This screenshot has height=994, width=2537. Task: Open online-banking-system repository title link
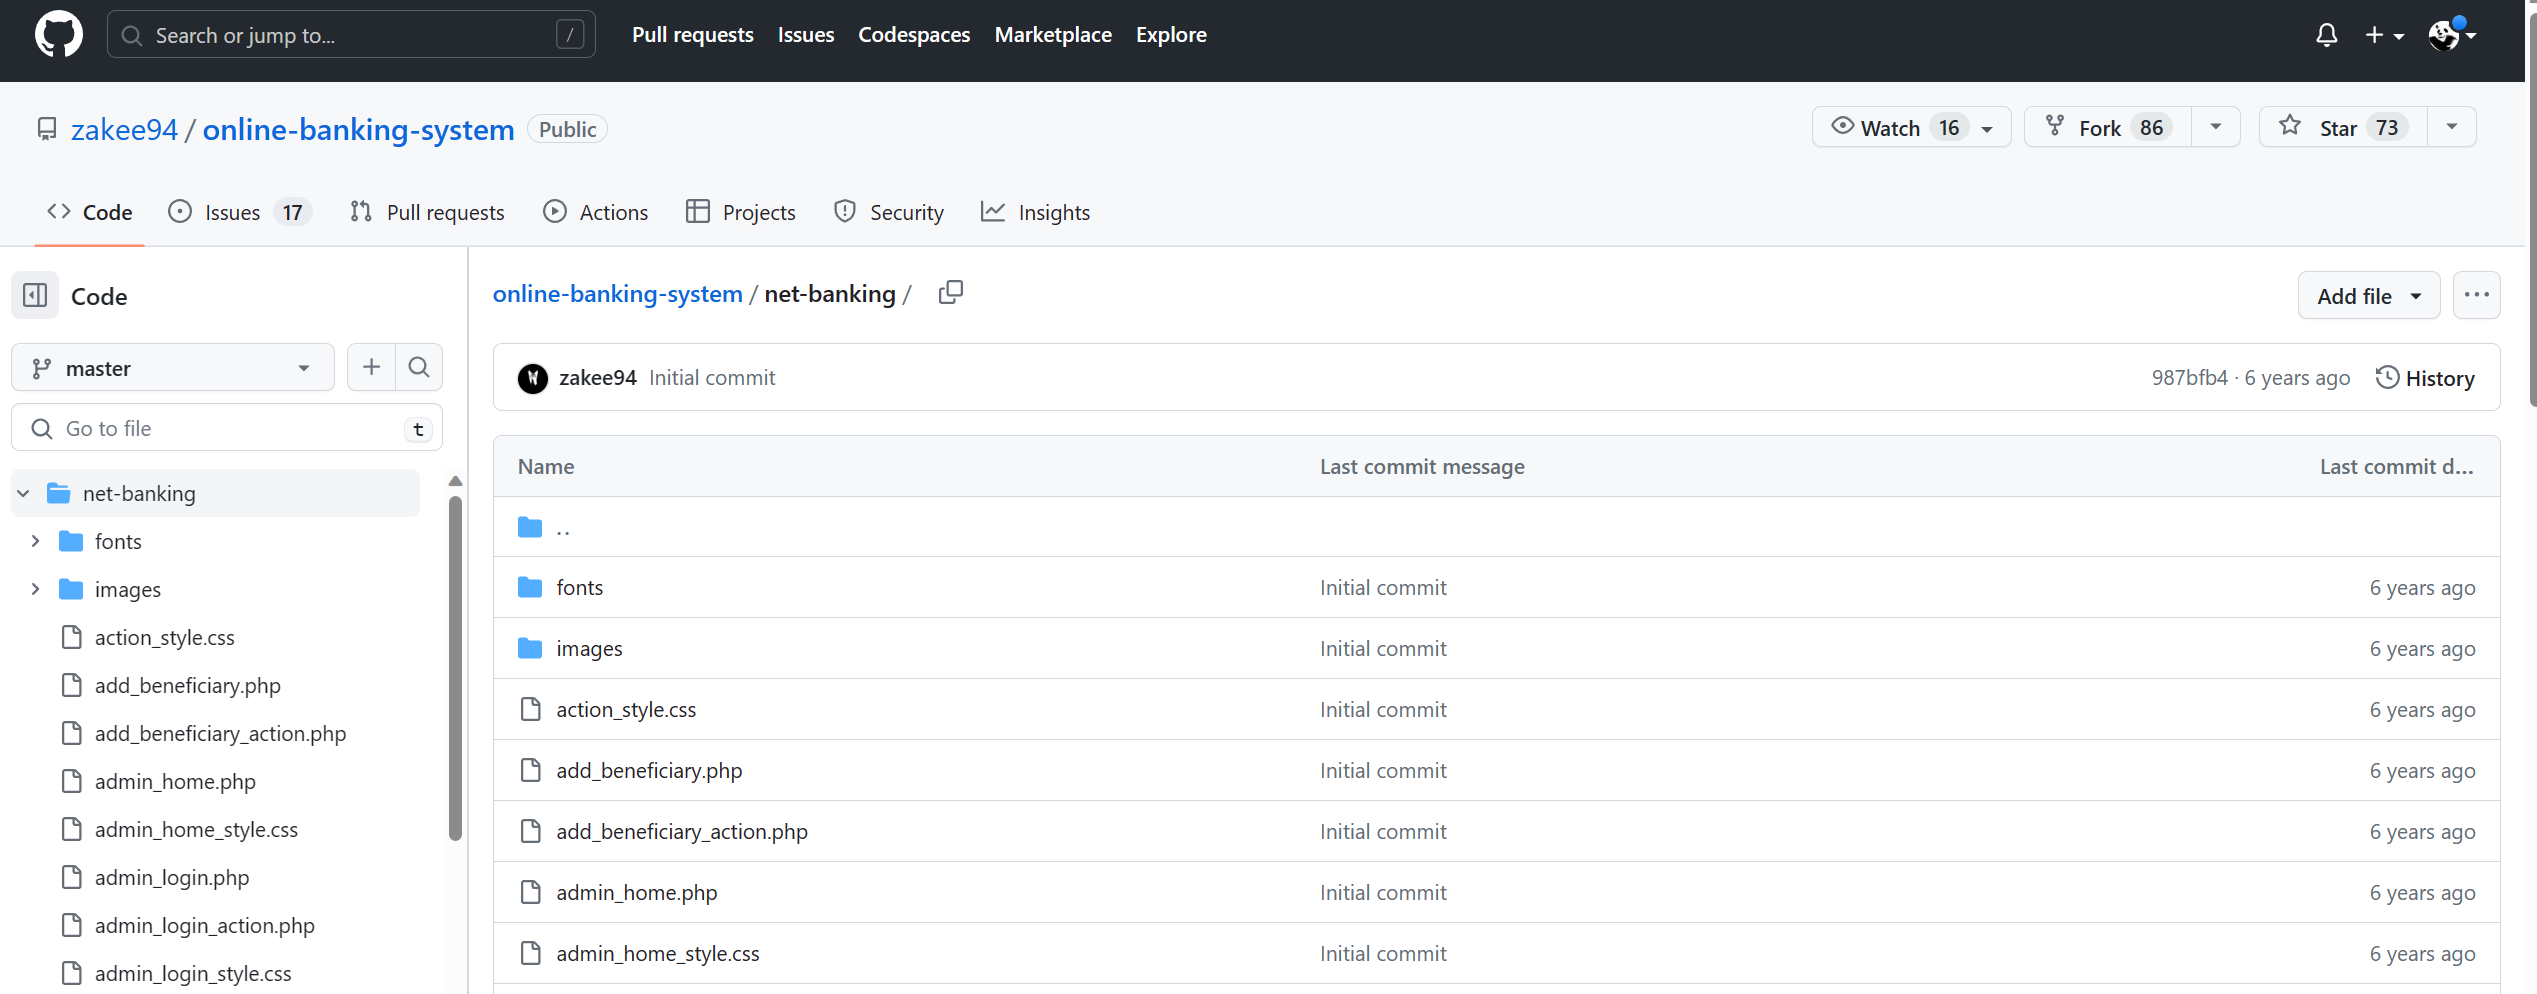coord(358,129)
